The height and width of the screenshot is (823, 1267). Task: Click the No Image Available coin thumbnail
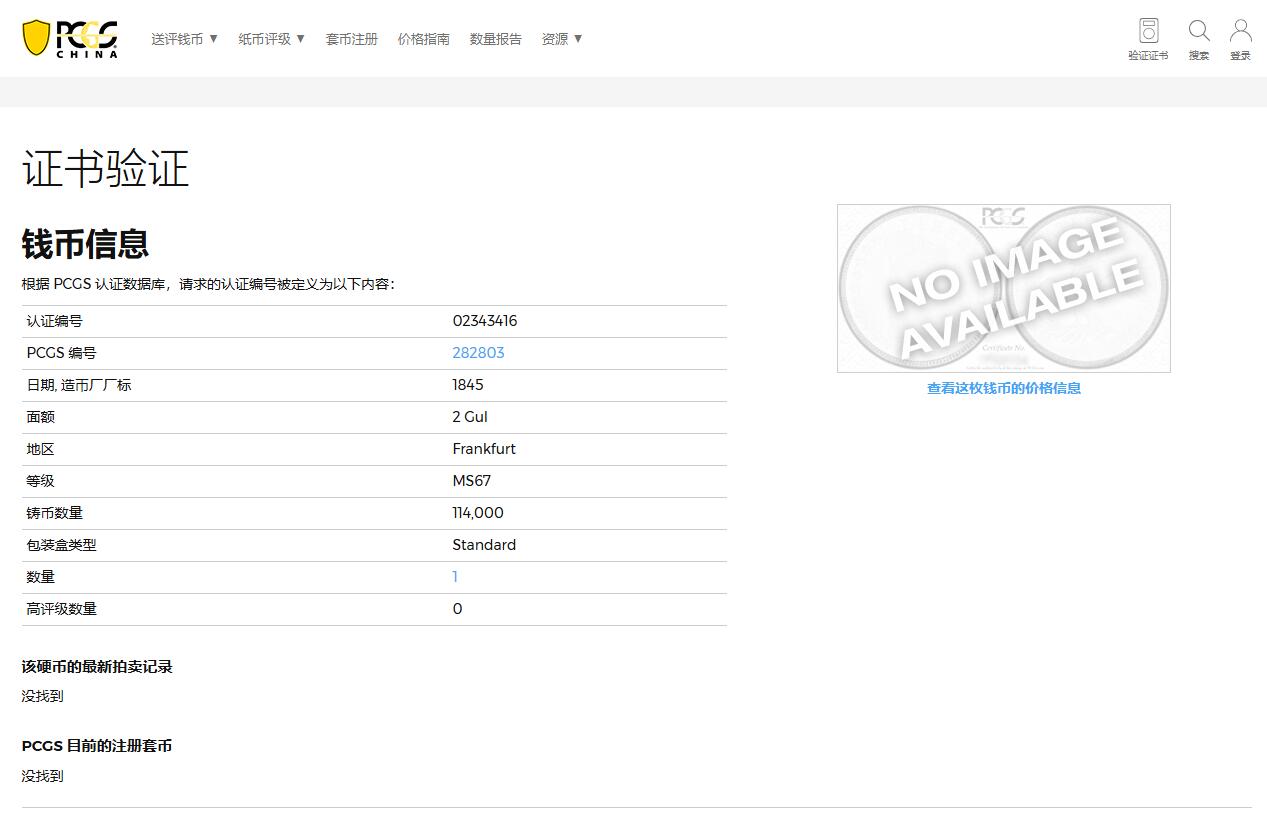click(1004, 288)
